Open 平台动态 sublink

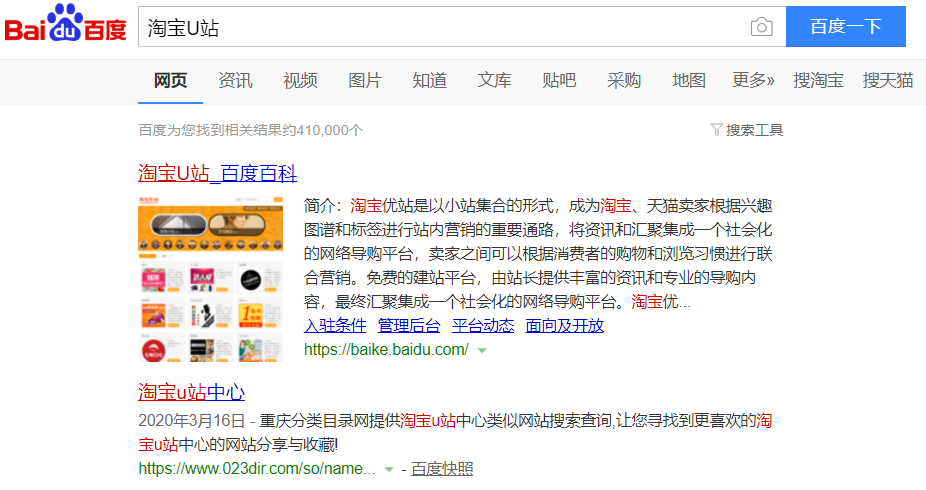tap(482, 326)
